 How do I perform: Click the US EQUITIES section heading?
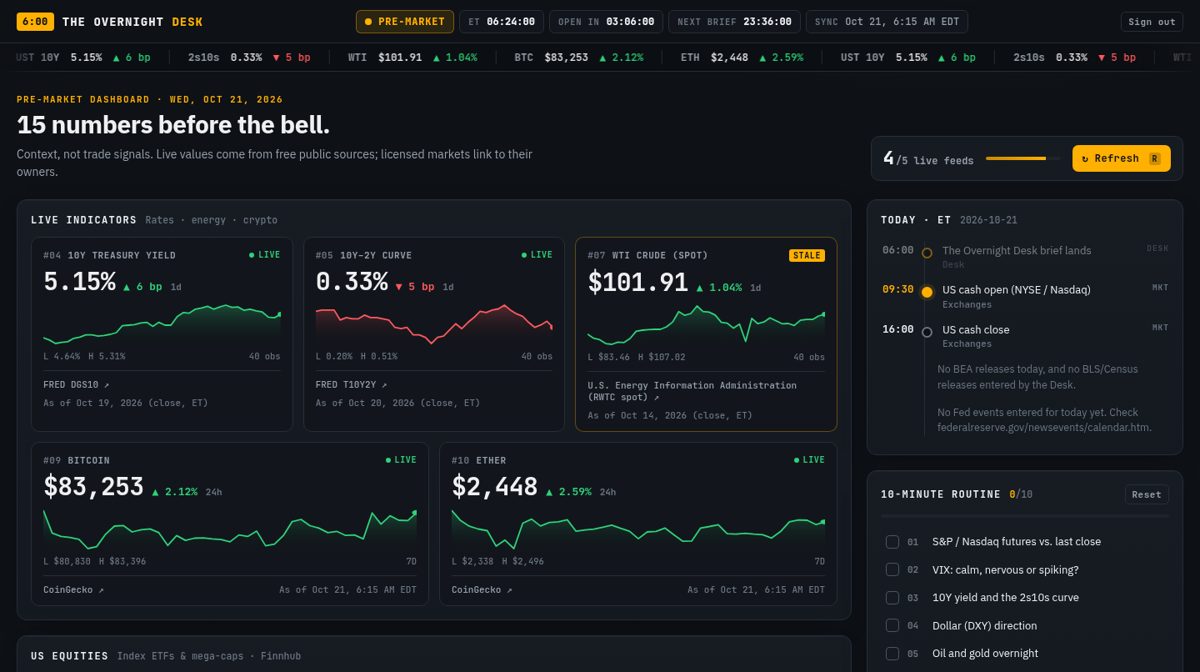69,656
